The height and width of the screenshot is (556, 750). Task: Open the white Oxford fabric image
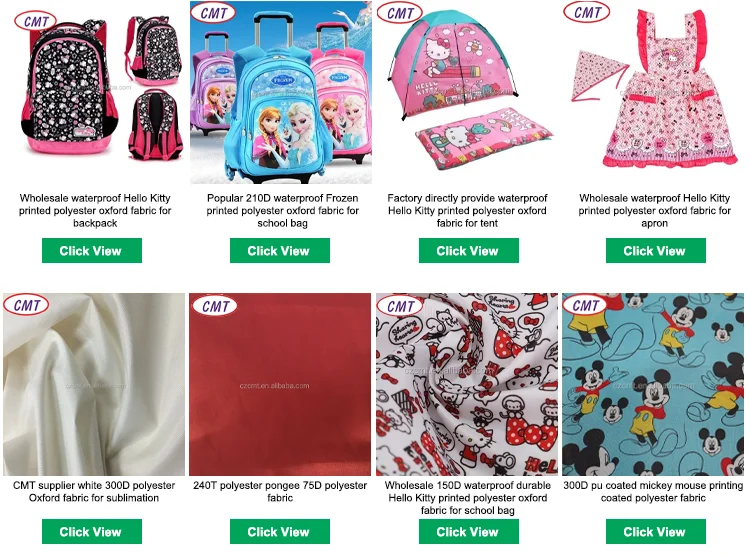pyautogui.click(x=94, y=384)
